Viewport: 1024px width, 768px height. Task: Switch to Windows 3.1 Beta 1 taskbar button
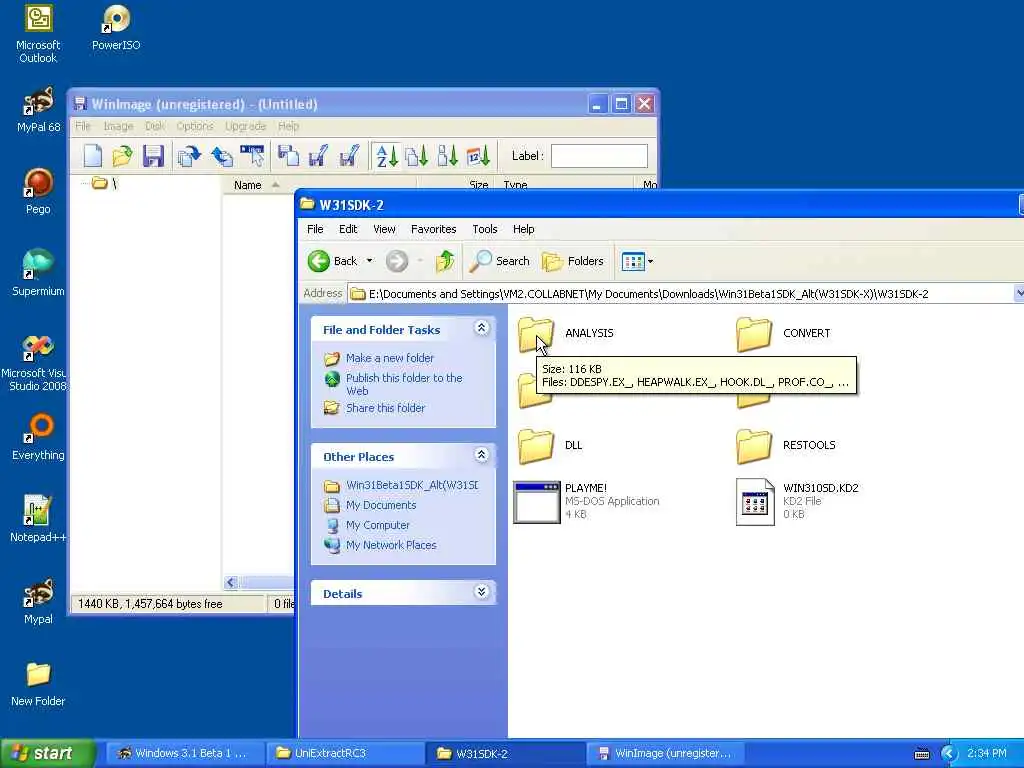pyautogui.click(x=185, y=753)
